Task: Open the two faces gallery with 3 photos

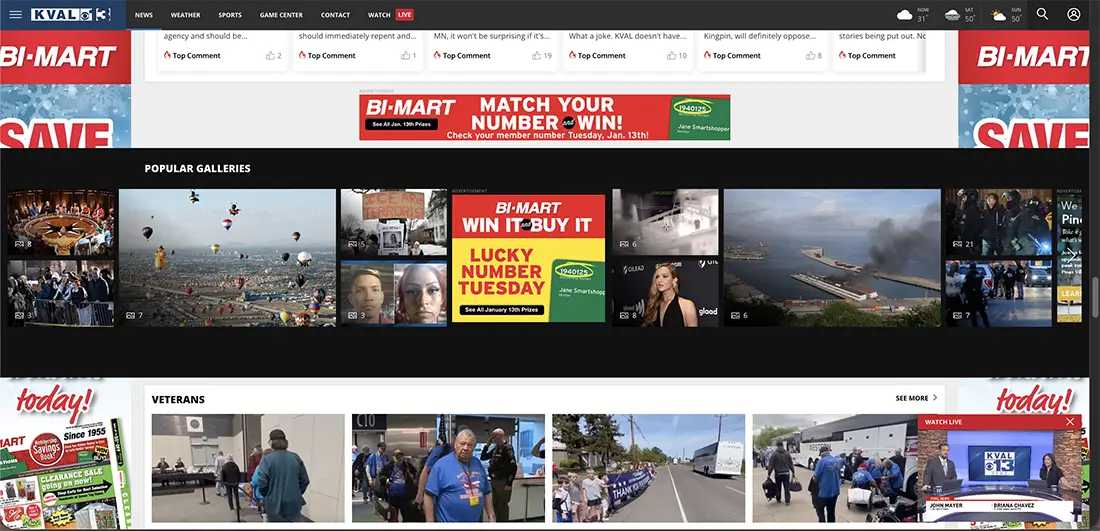Action: pyautogui.click(x=394, y=293)
